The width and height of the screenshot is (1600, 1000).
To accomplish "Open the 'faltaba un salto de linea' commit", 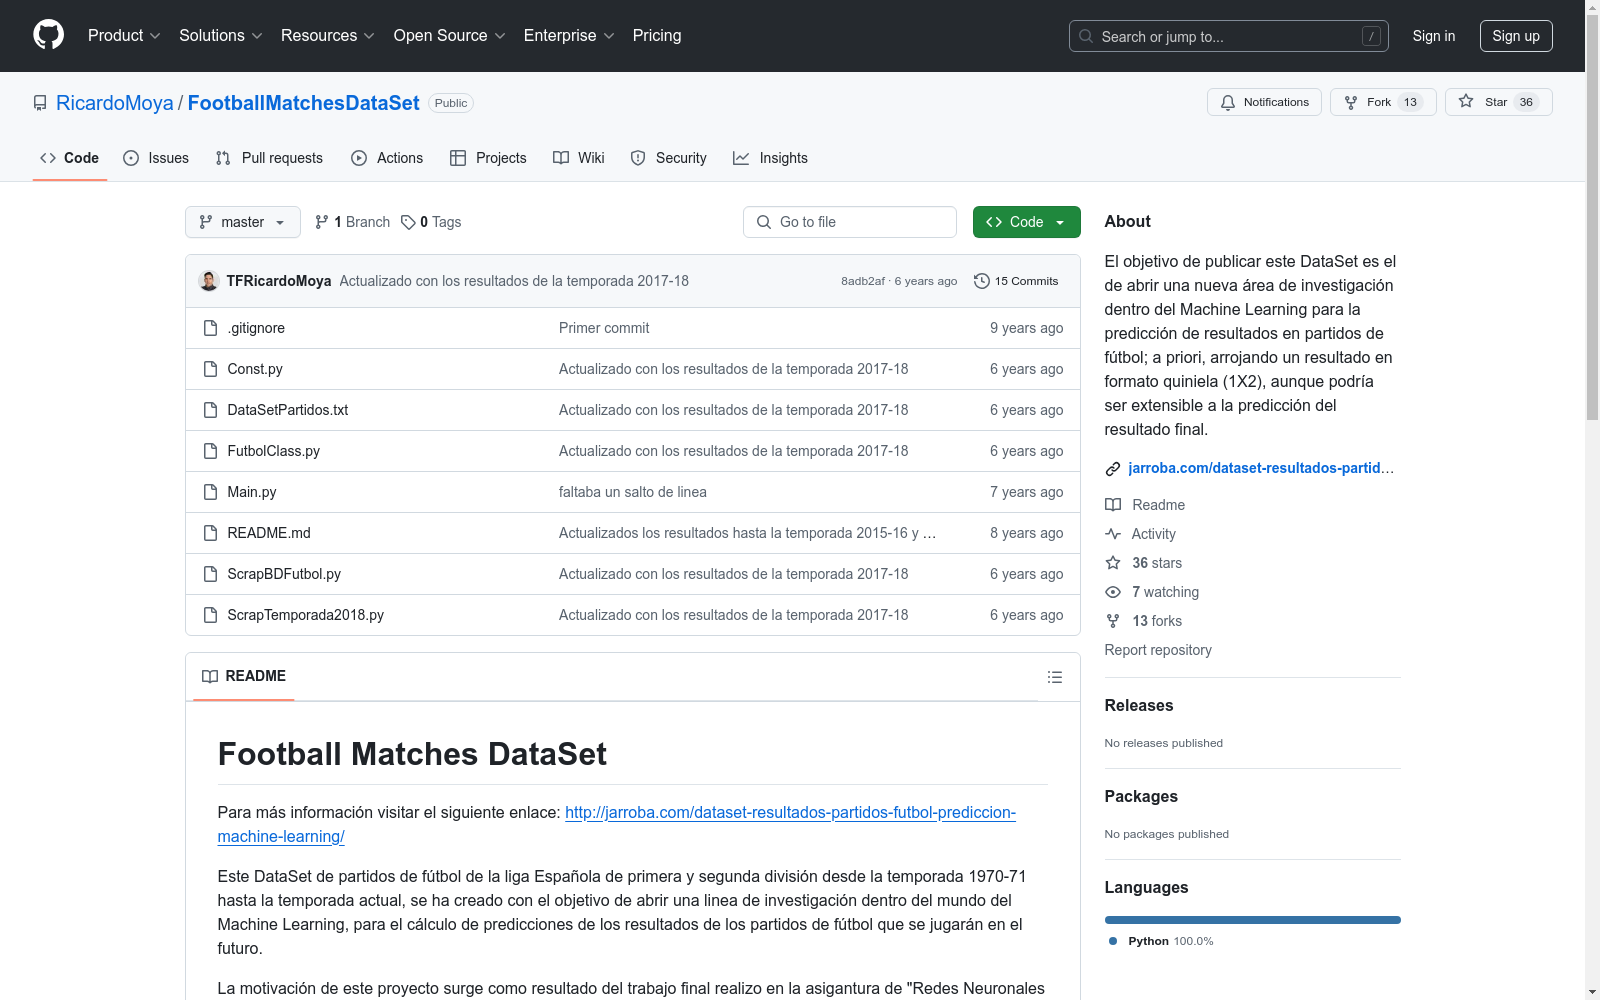I will tap(633, 492).
